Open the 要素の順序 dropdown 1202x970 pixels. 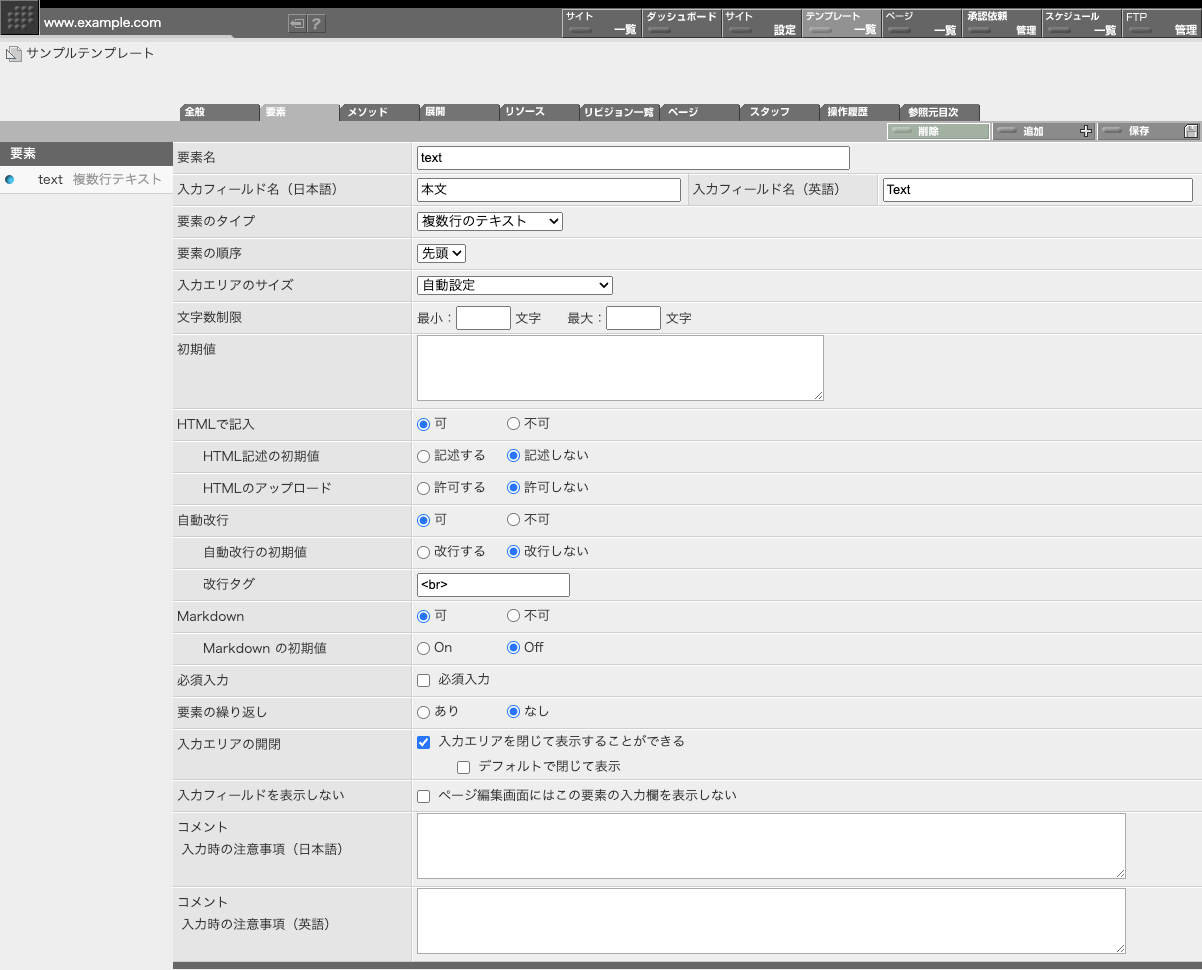pyautogui.click(x=440, y=253)
